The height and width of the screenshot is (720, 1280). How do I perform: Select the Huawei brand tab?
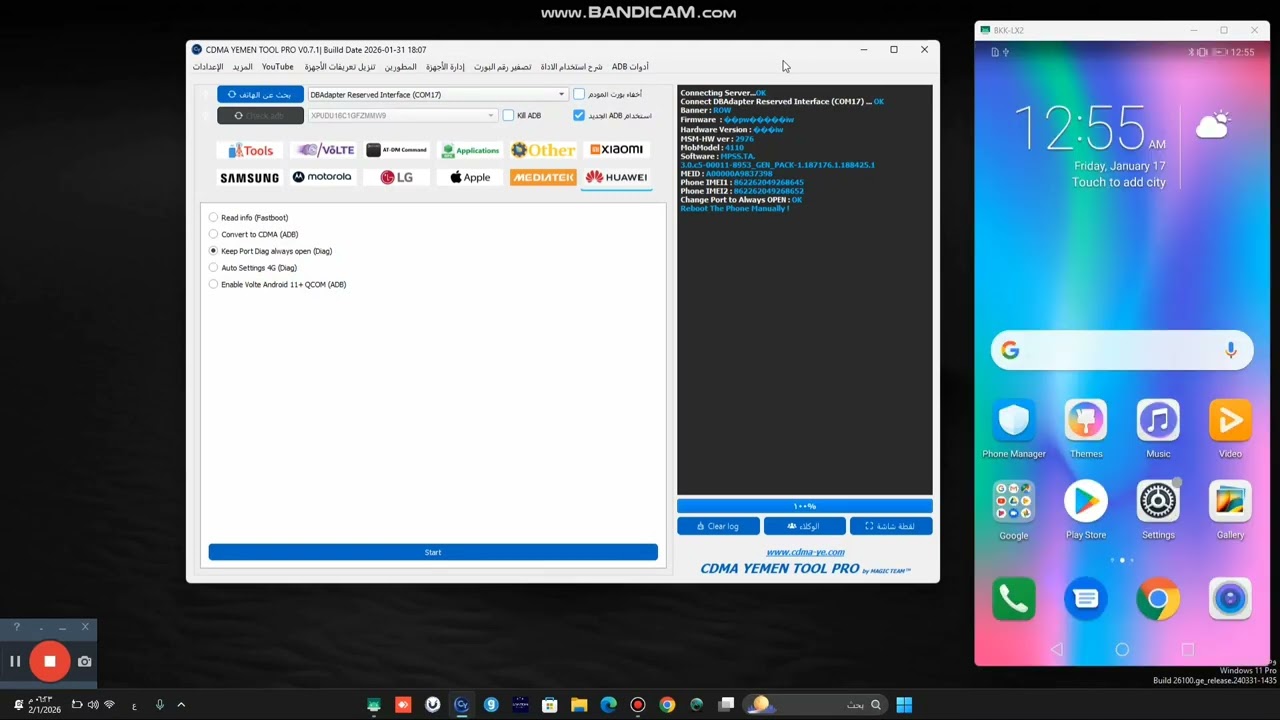pyautogui.click(x=616, y=177)
